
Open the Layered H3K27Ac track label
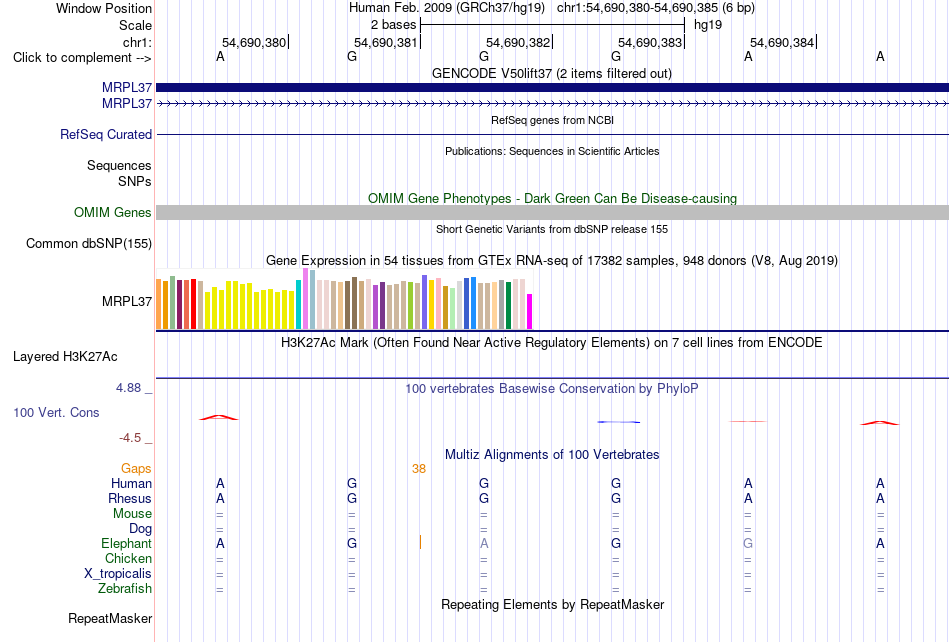[x=65, y=357]
